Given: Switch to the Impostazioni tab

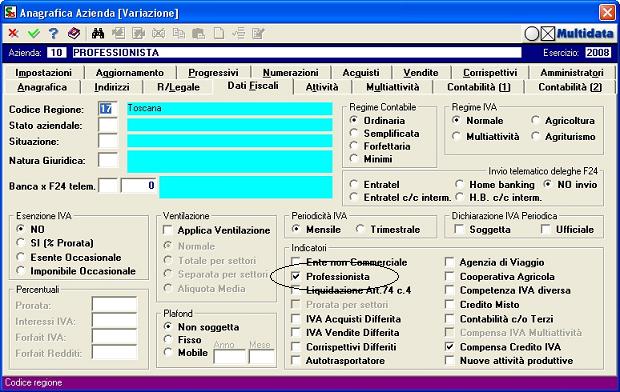Looking at the screenshot, I should tap(43, 73).
